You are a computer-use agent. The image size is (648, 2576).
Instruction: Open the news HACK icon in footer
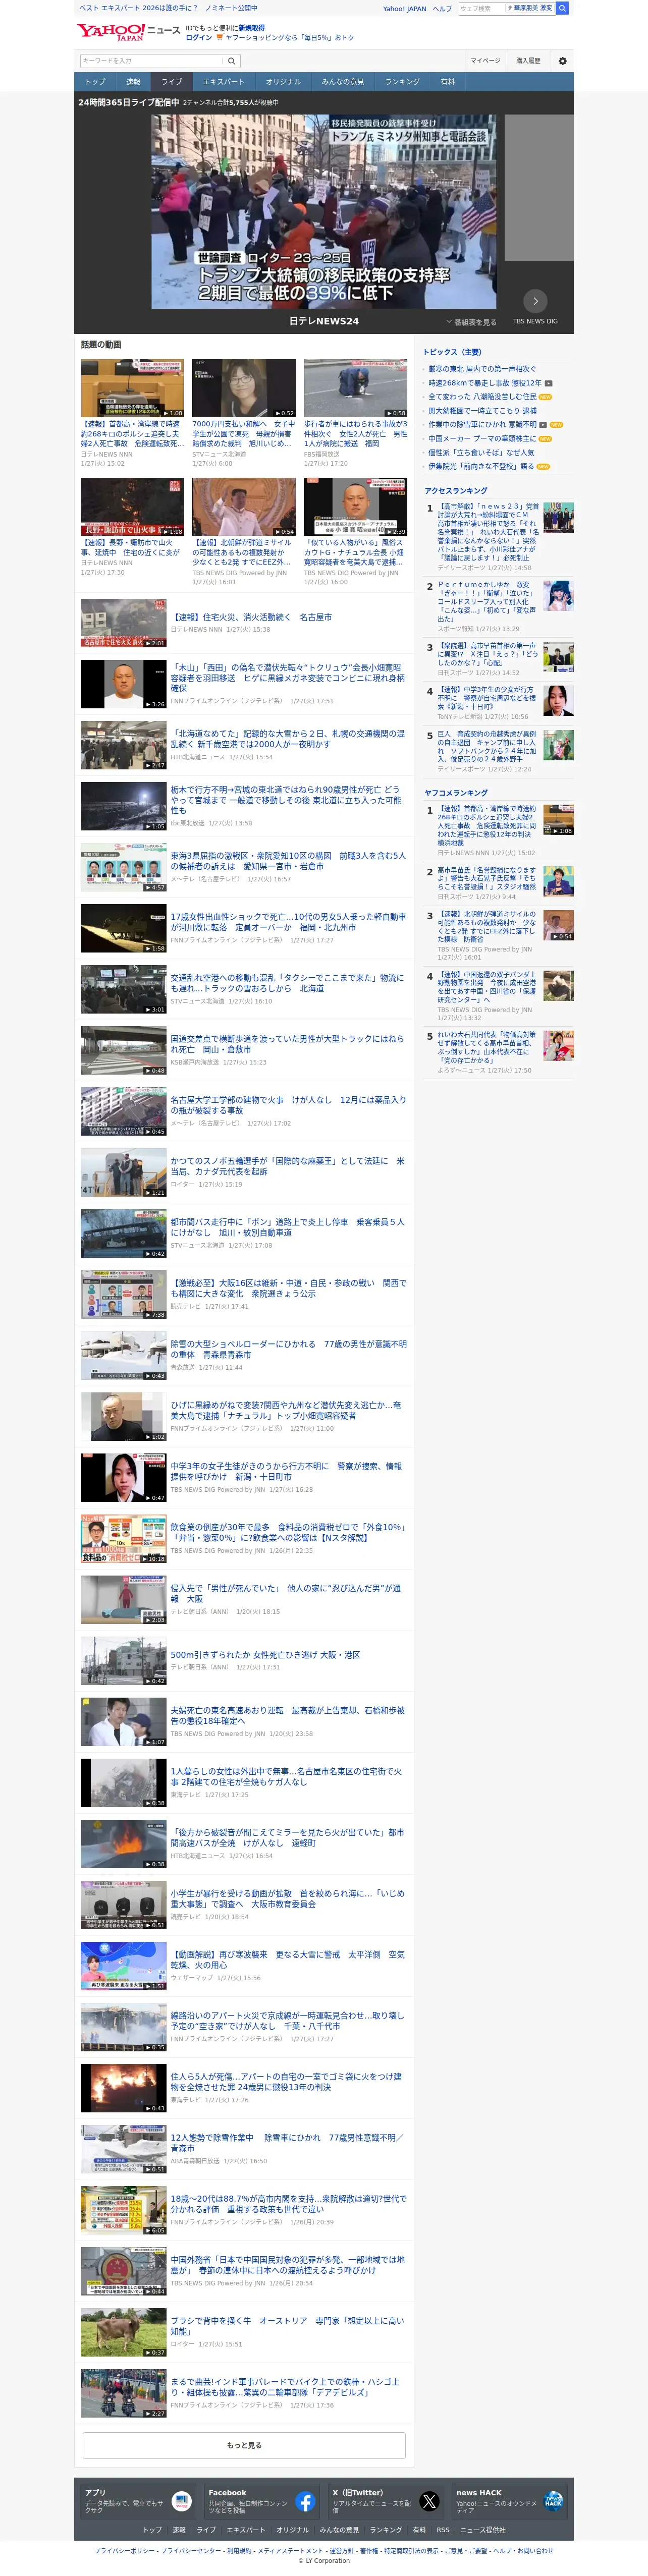point(553,2501)
